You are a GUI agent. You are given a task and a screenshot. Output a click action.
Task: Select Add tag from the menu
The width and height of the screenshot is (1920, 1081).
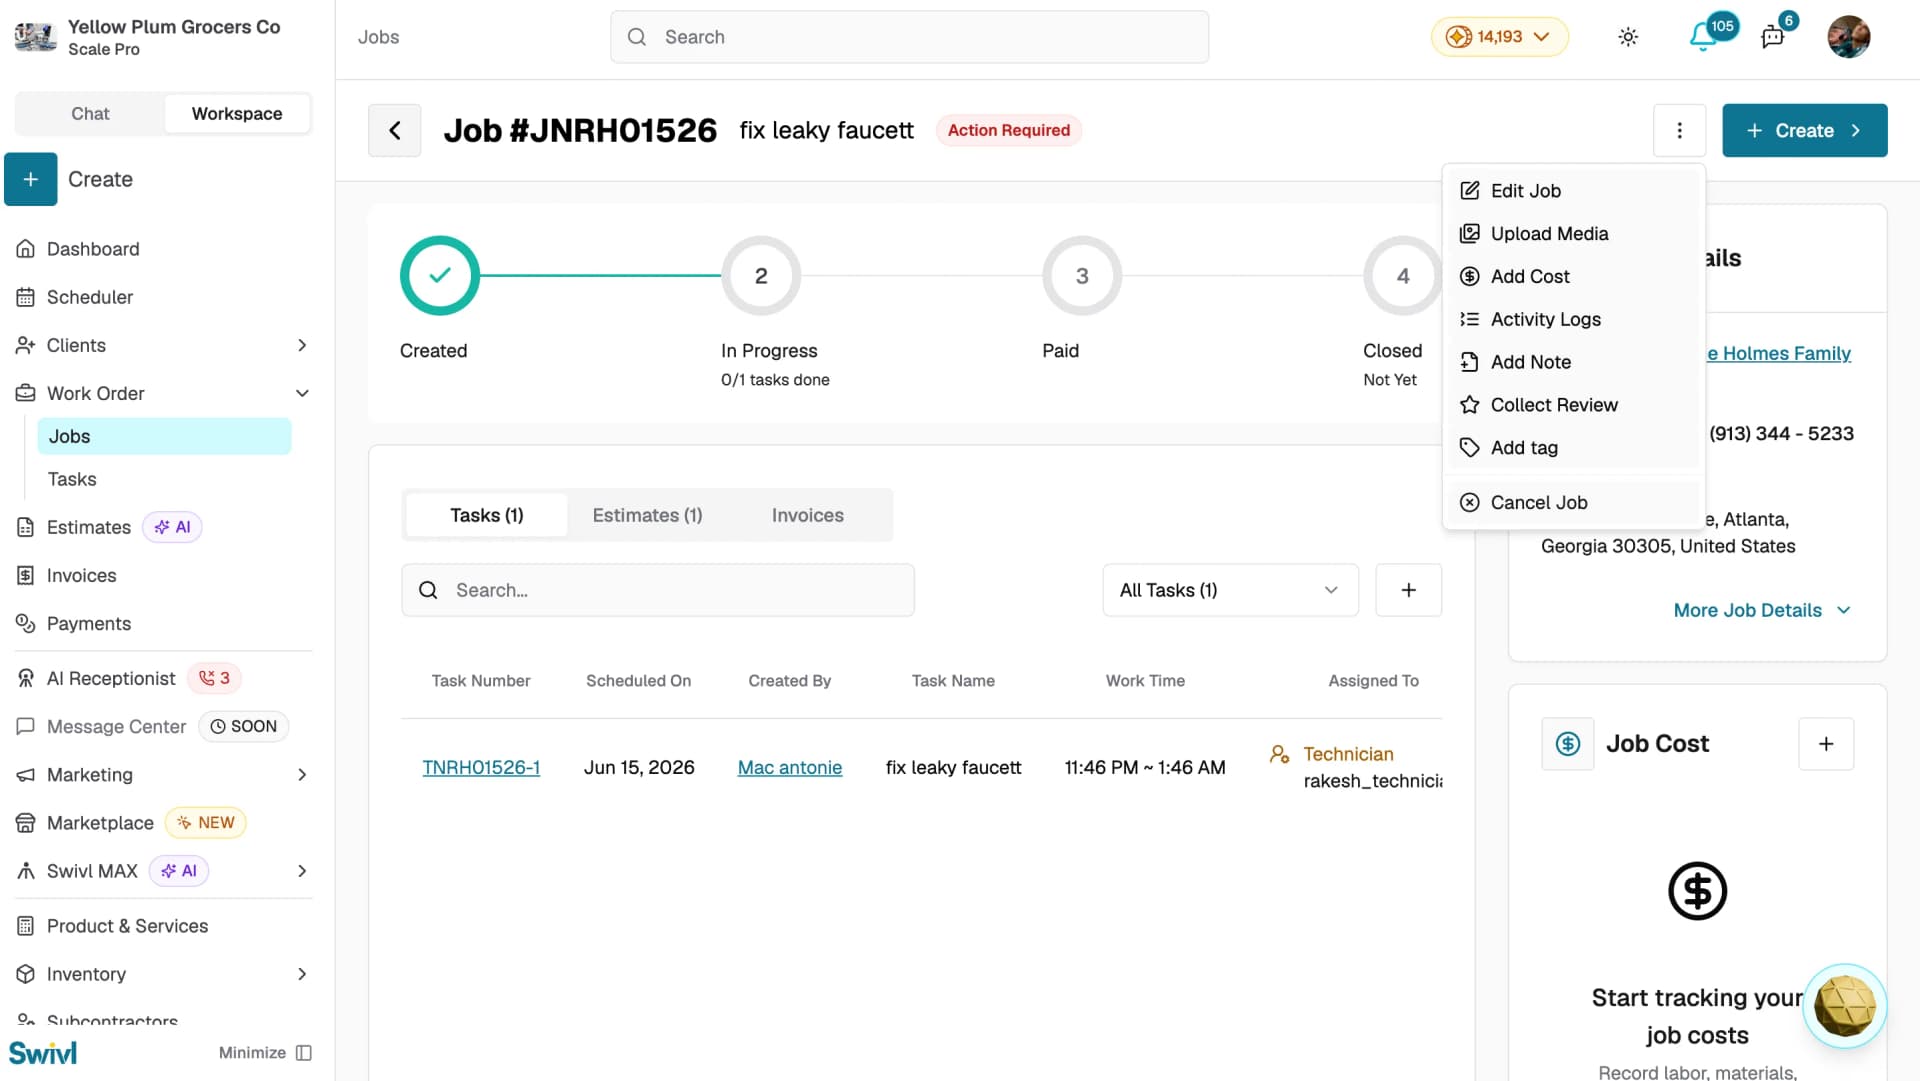[x=1573, y=448]
